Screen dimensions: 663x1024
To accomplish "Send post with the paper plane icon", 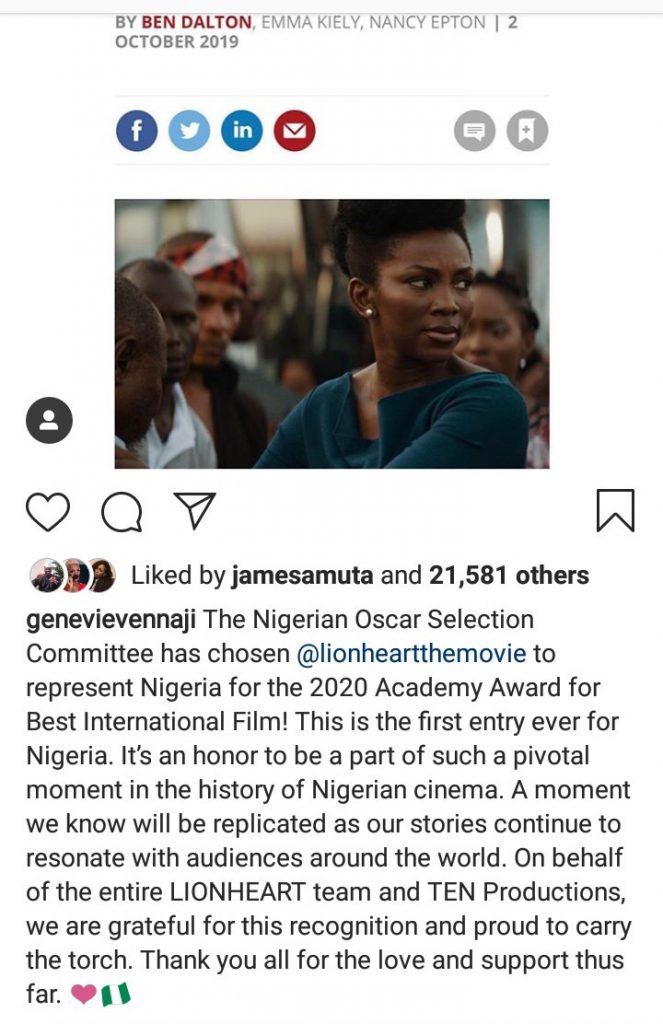I will coord(195,511).
